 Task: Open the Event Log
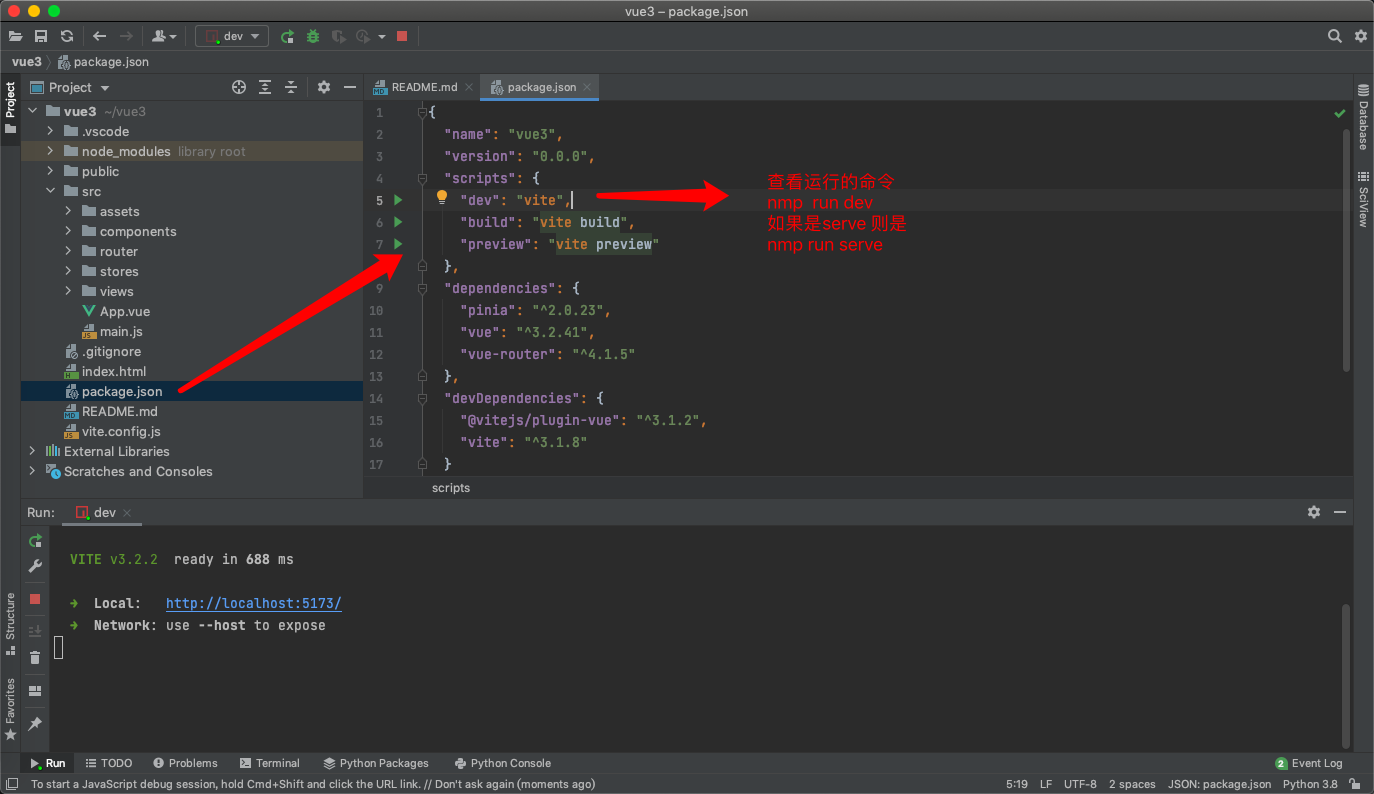click(1308, 763)
